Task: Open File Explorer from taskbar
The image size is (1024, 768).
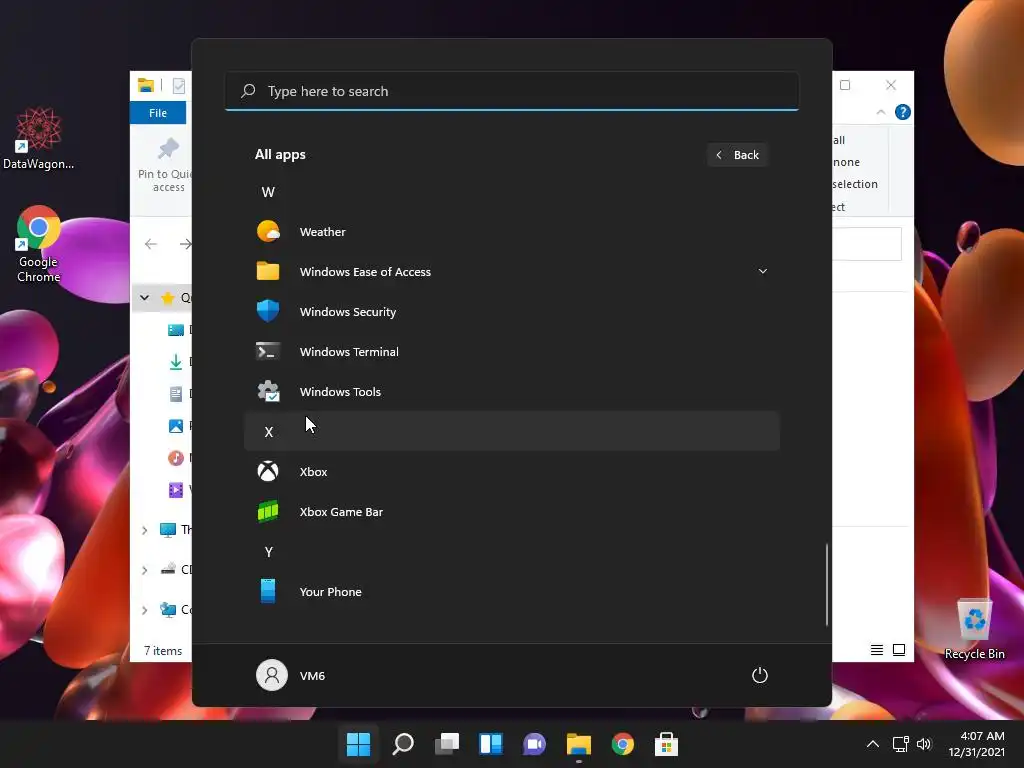Action: point(579,744)
